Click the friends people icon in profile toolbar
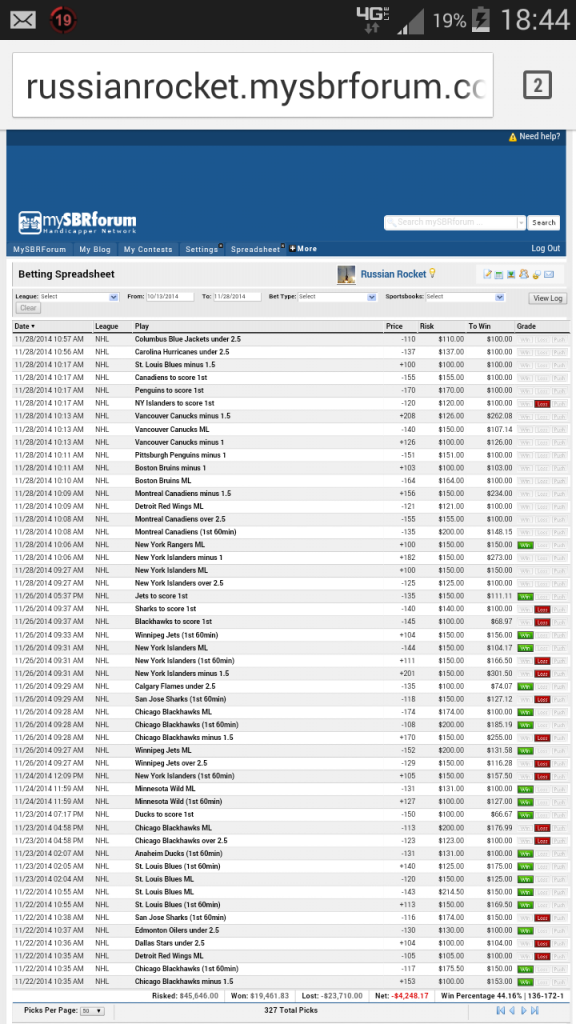The image size is (576, 1024). 524,275
